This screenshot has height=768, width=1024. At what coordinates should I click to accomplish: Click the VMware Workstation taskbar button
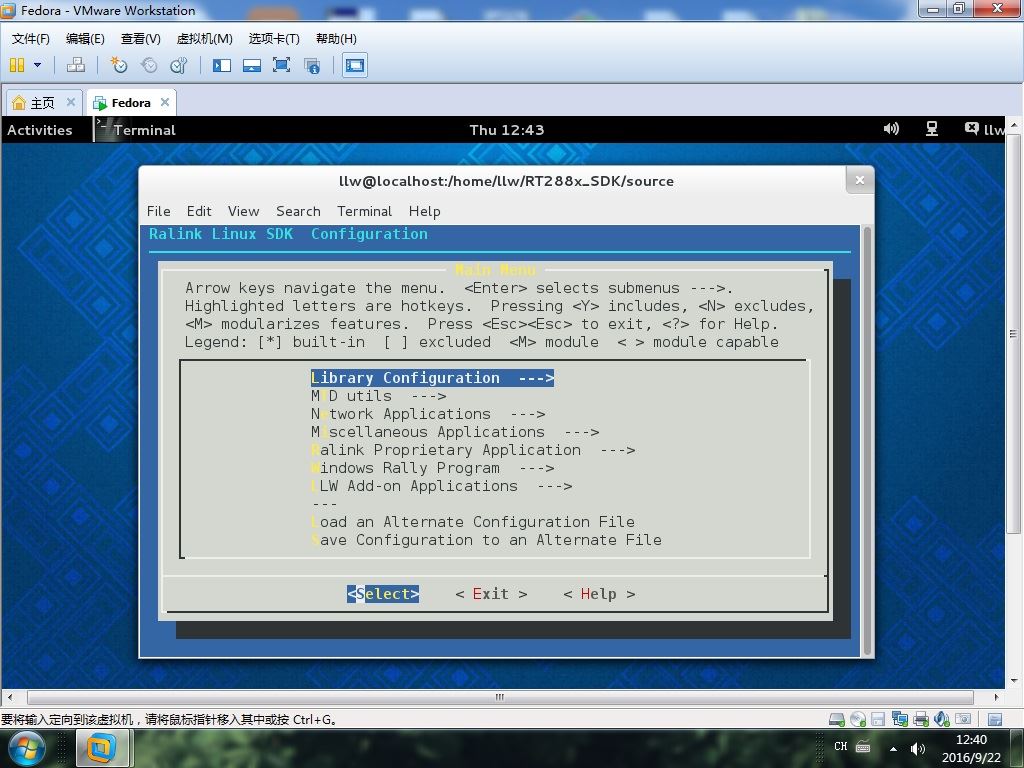tap(104, 749)
